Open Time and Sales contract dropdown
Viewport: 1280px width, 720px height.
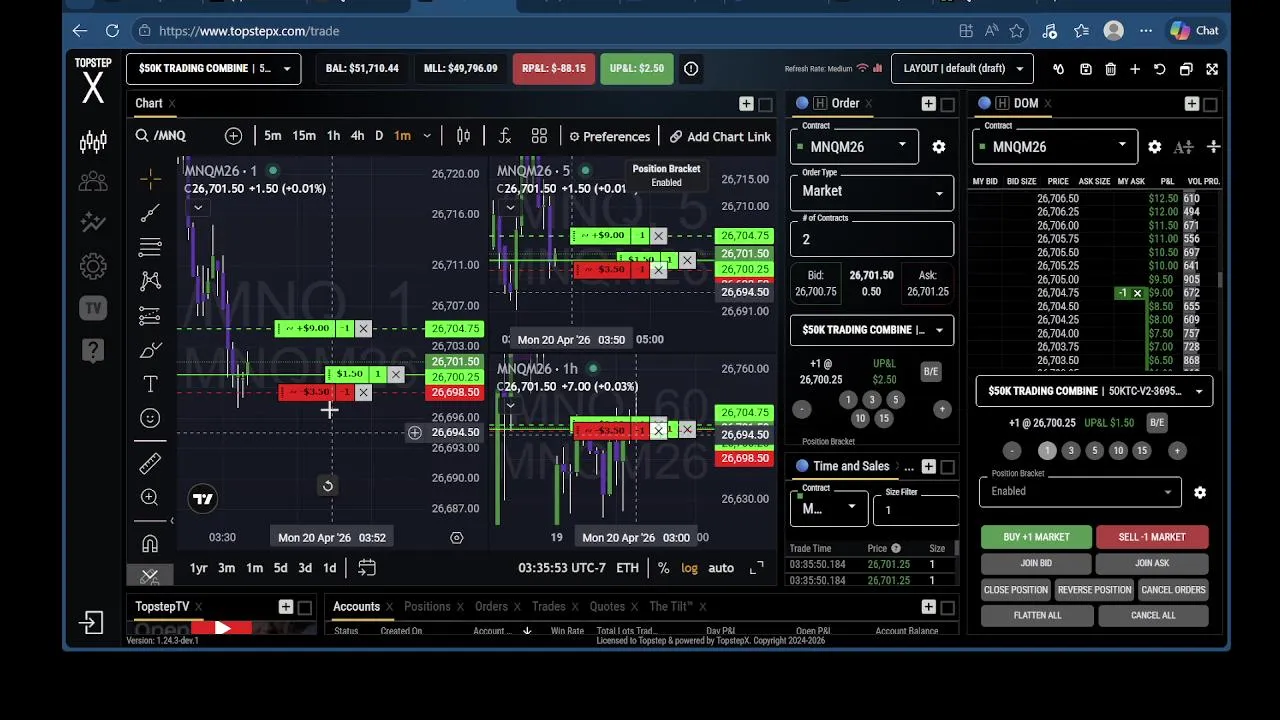tap(829, 508)
